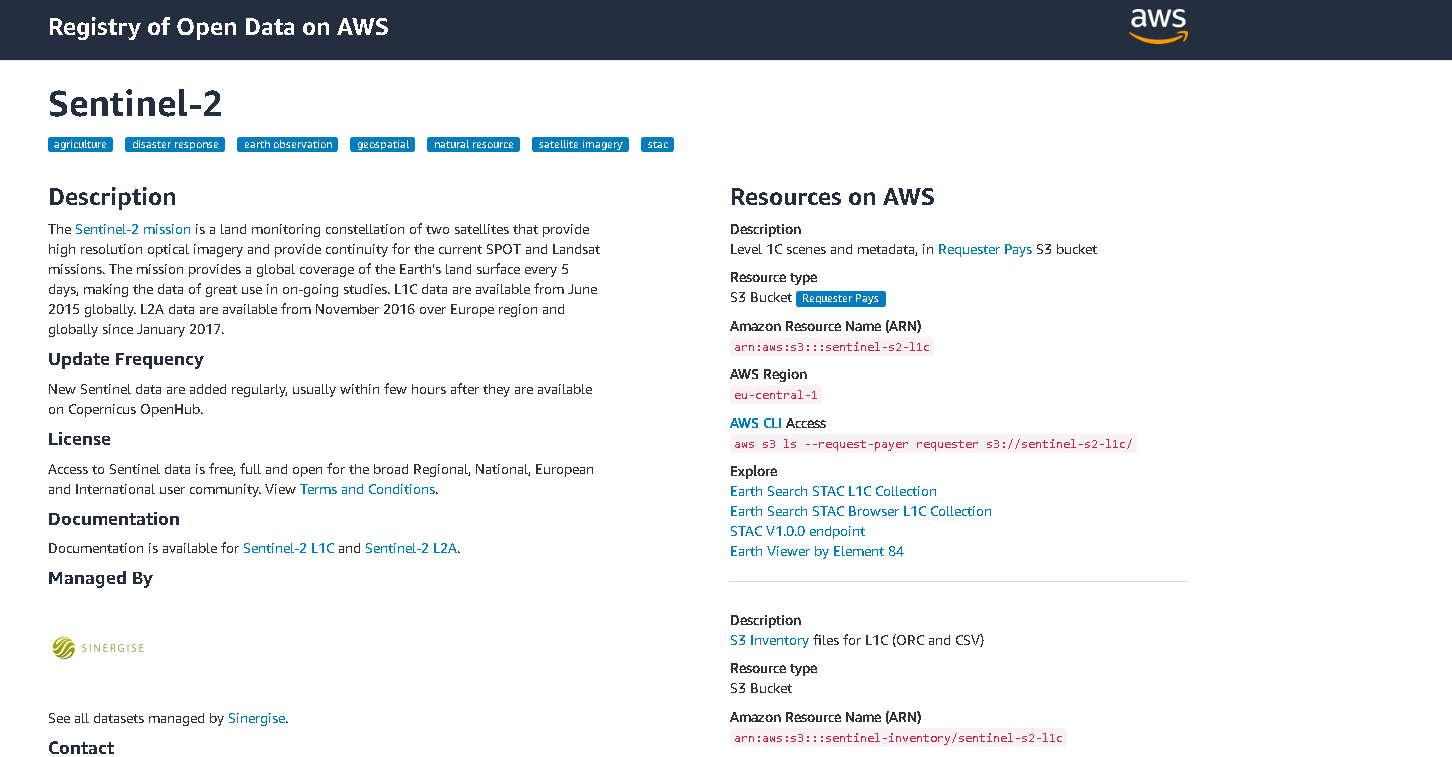Open Sentinel-2 L2A documentation link
Viewport: 1452px width, 757px height.
click(x=411, y=548)
